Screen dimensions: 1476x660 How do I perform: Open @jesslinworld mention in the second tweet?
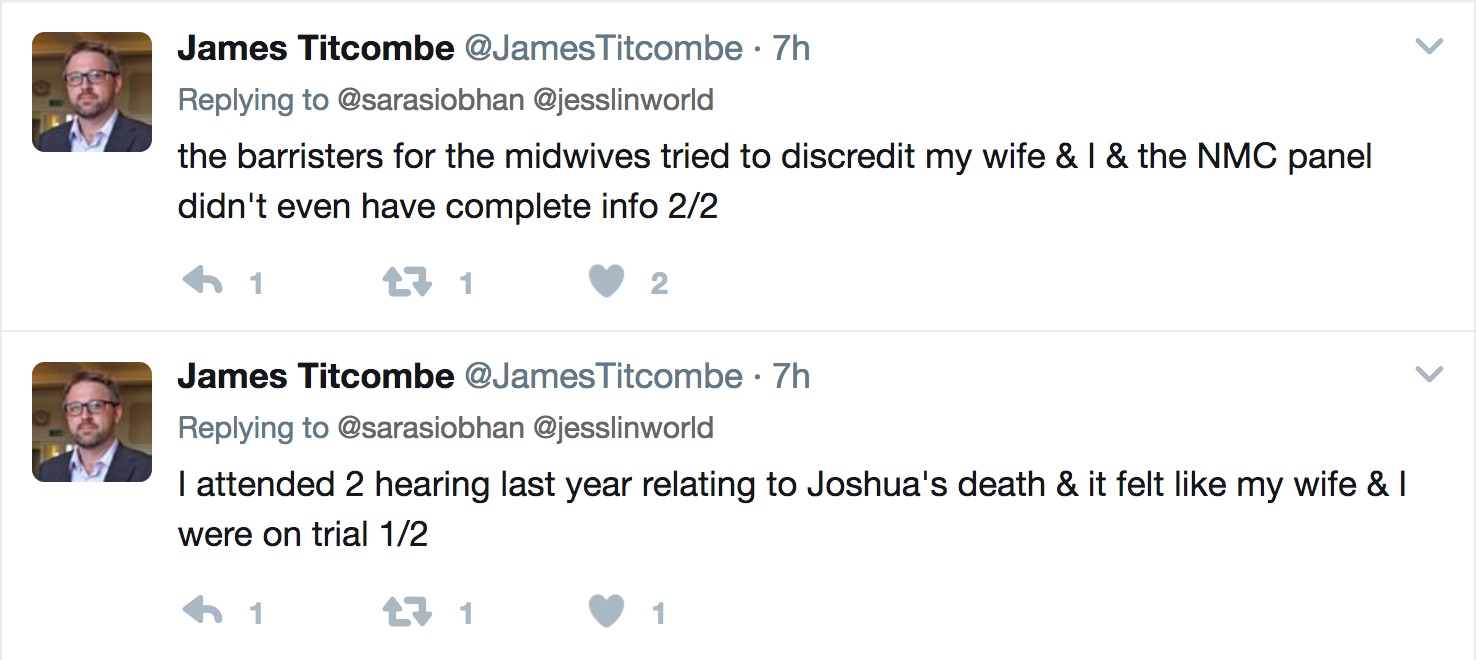point(623,428)
